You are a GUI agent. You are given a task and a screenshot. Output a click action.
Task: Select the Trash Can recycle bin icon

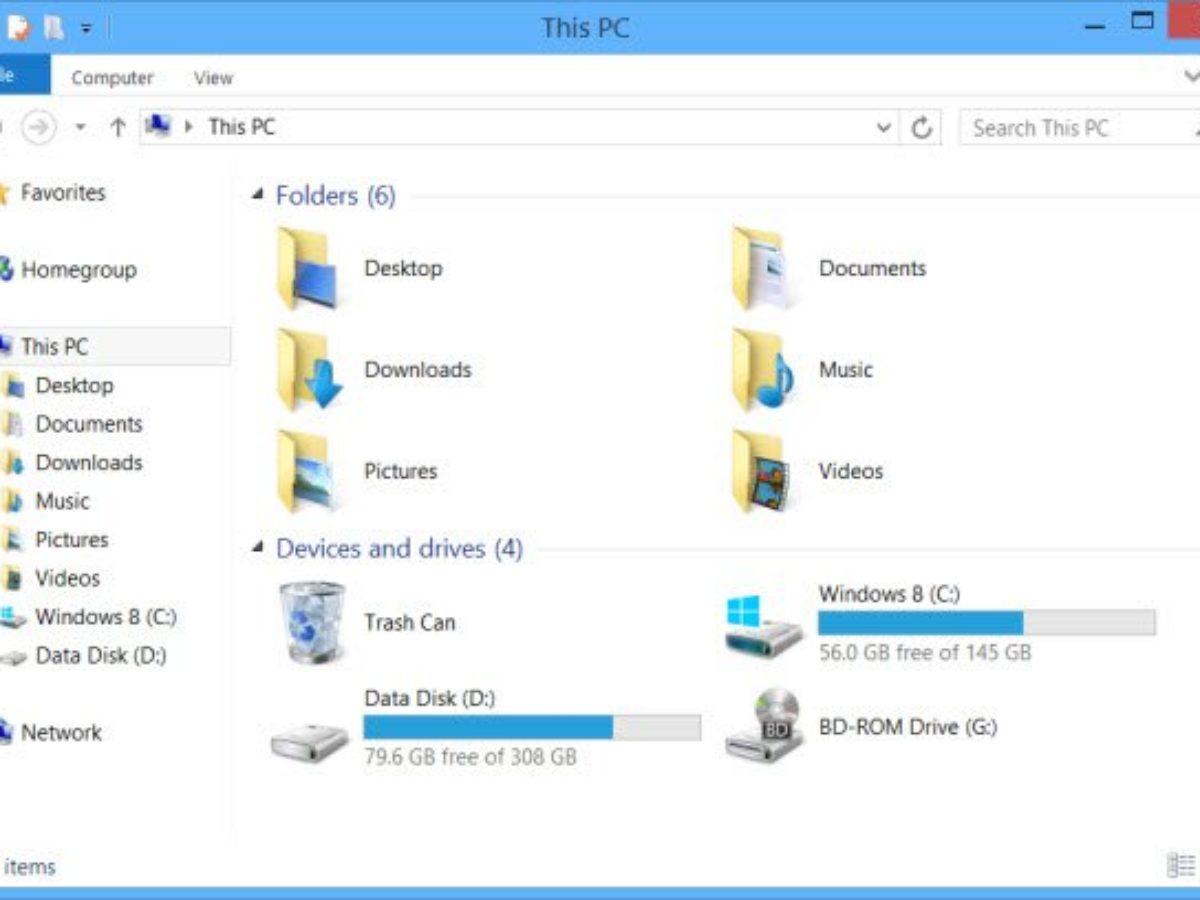pos(311,622)
